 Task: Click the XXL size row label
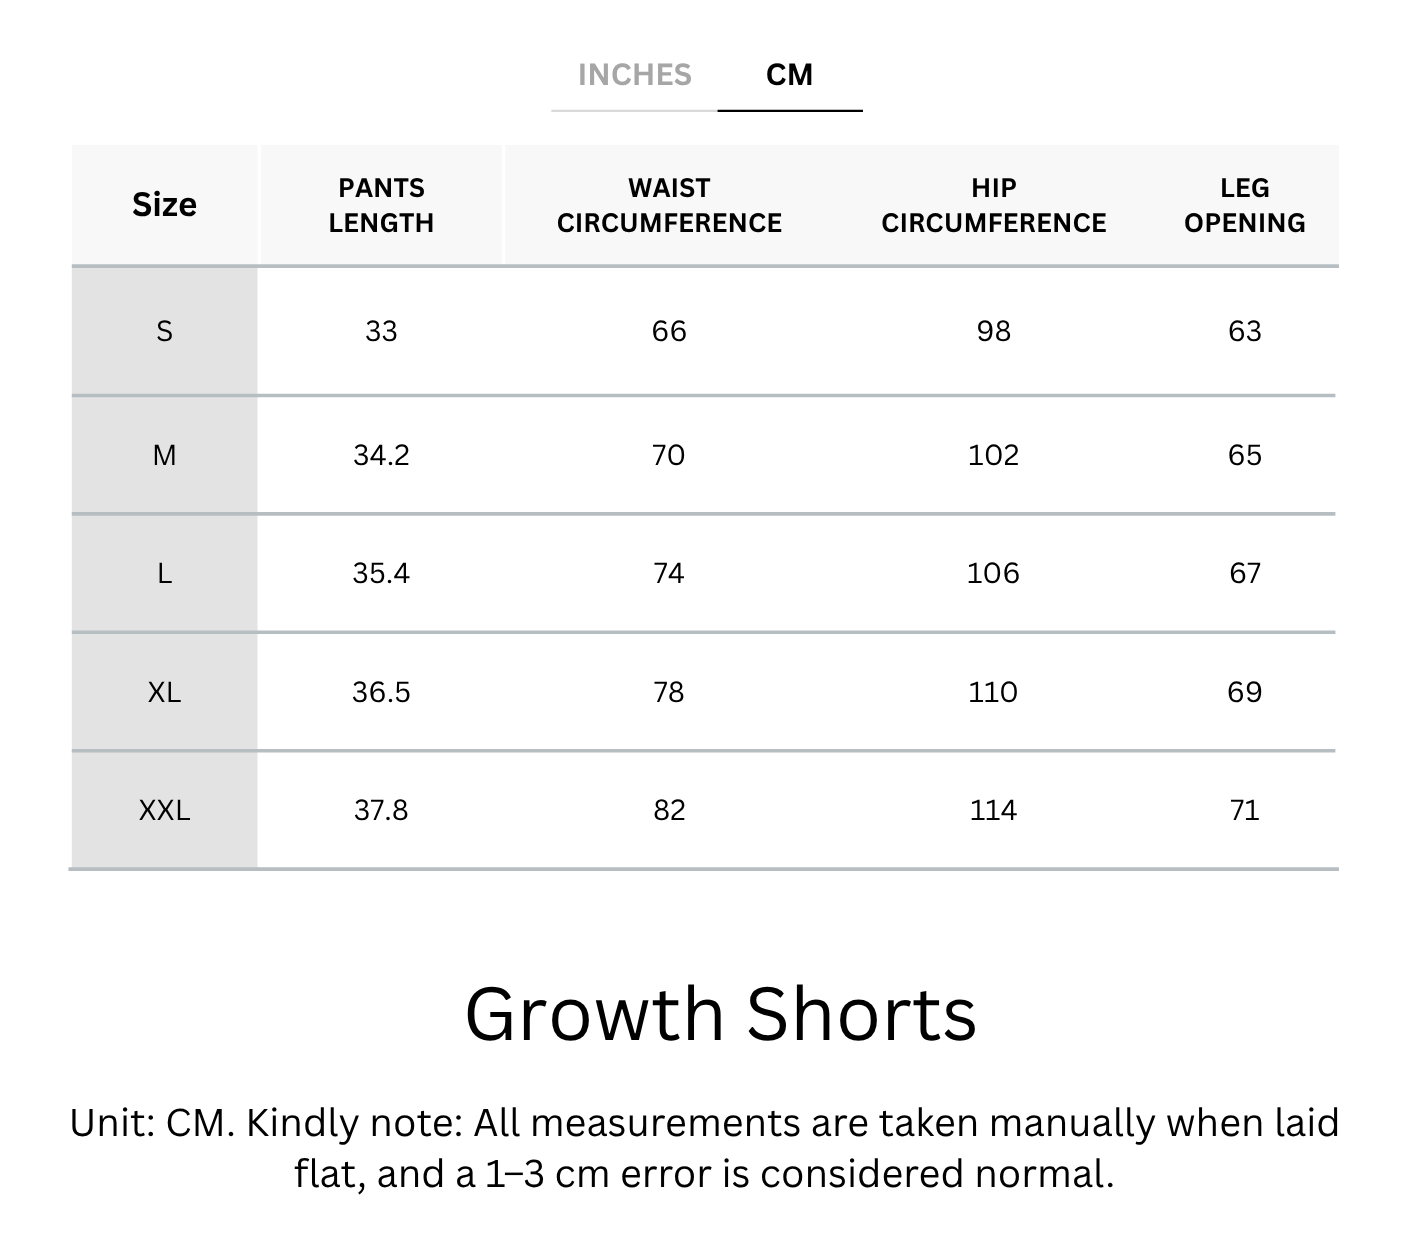[x=164, y=810]
